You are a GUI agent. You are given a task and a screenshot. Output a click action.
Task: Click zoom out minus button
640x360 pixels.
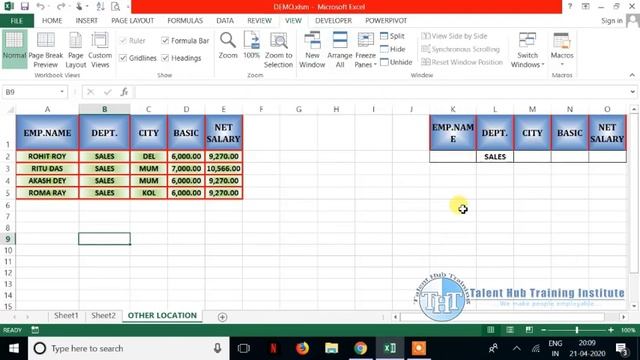pyautogui.click(x=543, y=330)
